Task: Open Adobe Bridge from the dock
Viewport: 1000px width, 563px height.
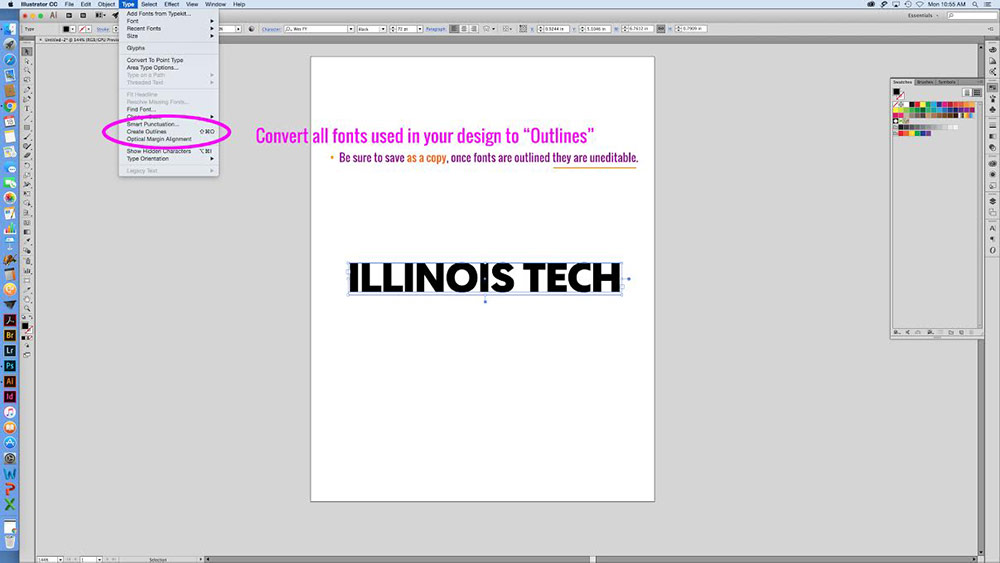Action: coord(10,335)
